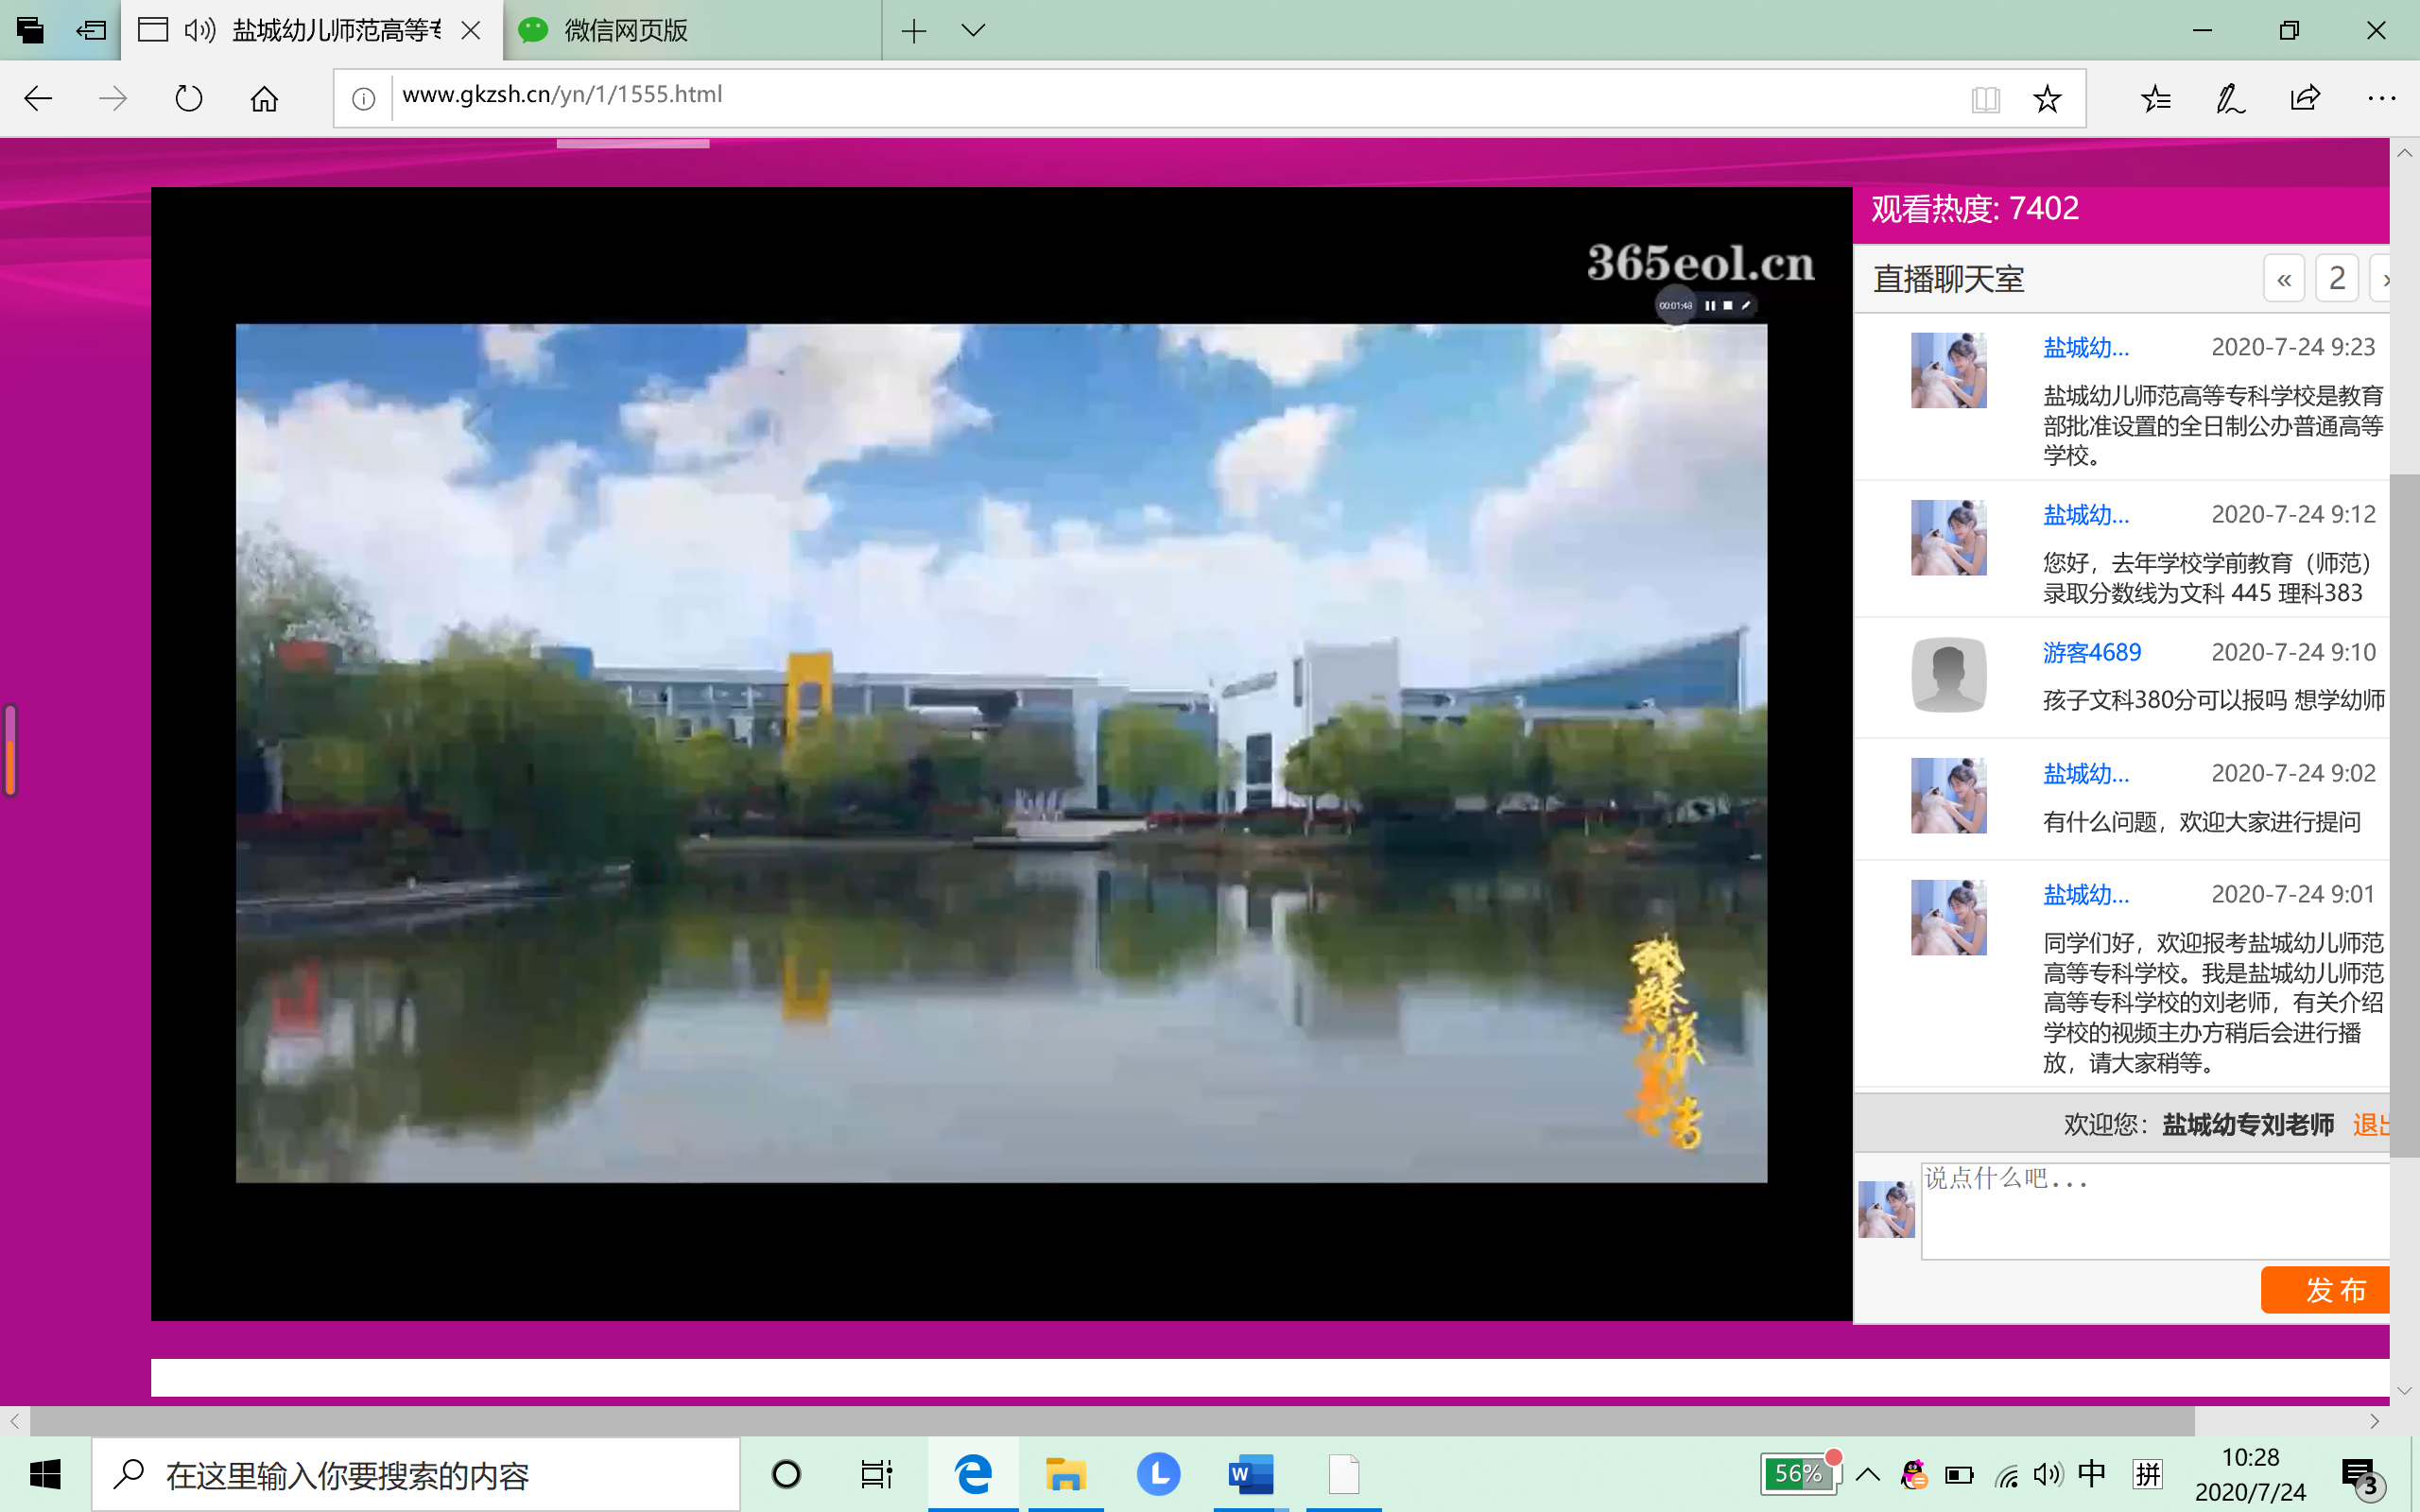Image resolution: width=2420 pixels, height=1512 pixels.
Task: Toggle taskbar volume speaker icon
Action: tap(2047, 1474)
